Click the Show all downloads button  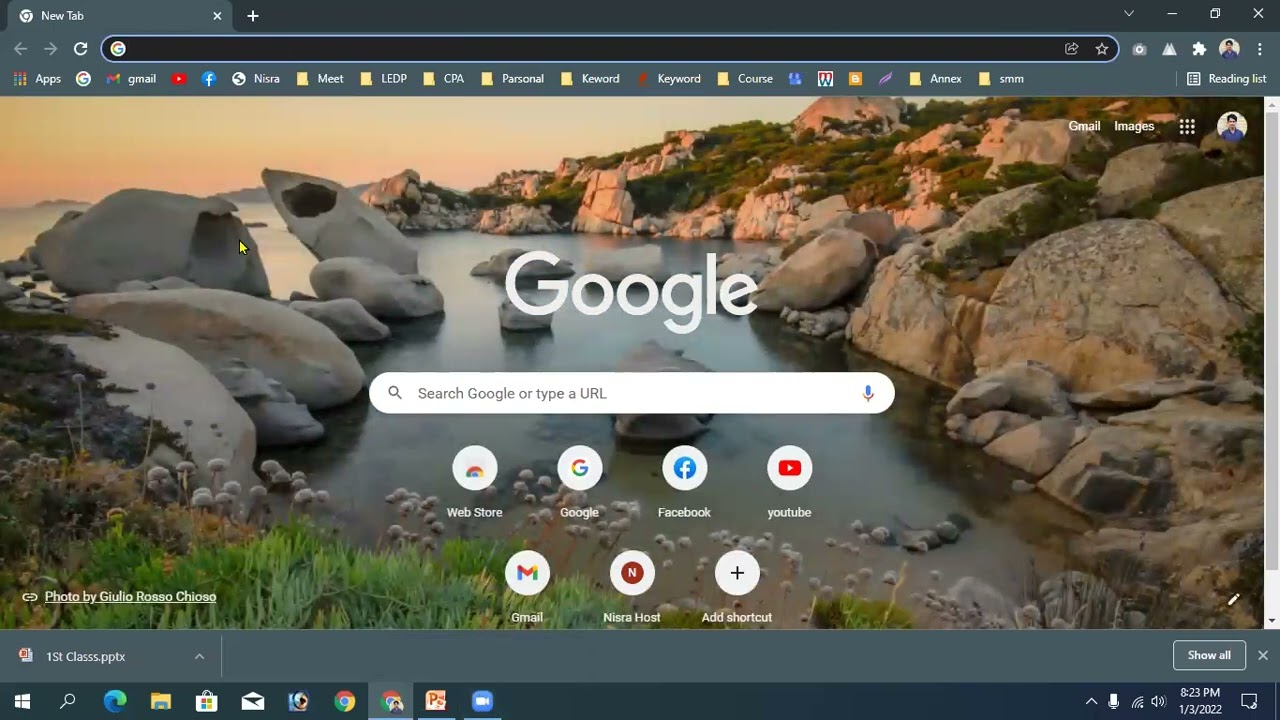(1209, 655)
